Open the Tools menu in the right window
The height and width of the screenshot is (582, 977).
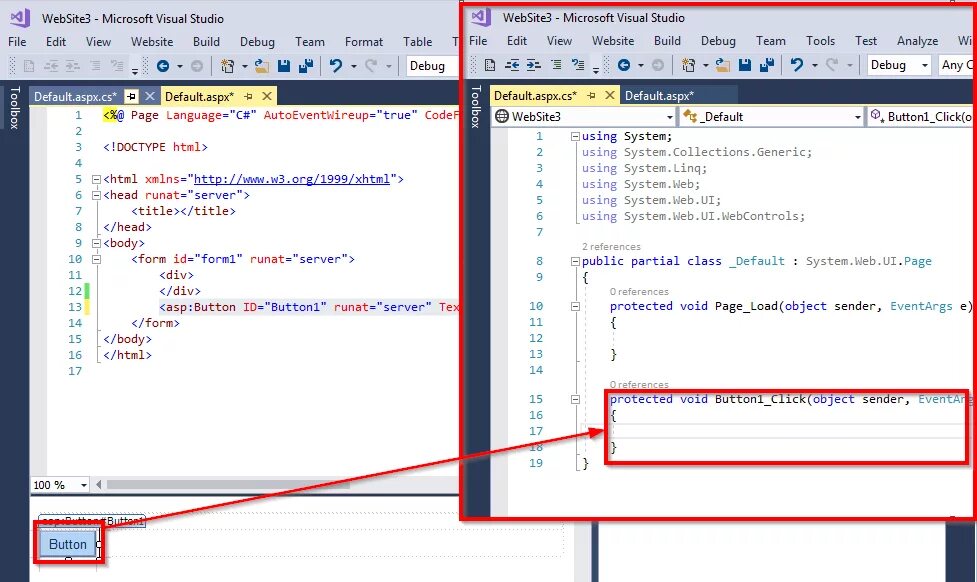coord(820,41)
